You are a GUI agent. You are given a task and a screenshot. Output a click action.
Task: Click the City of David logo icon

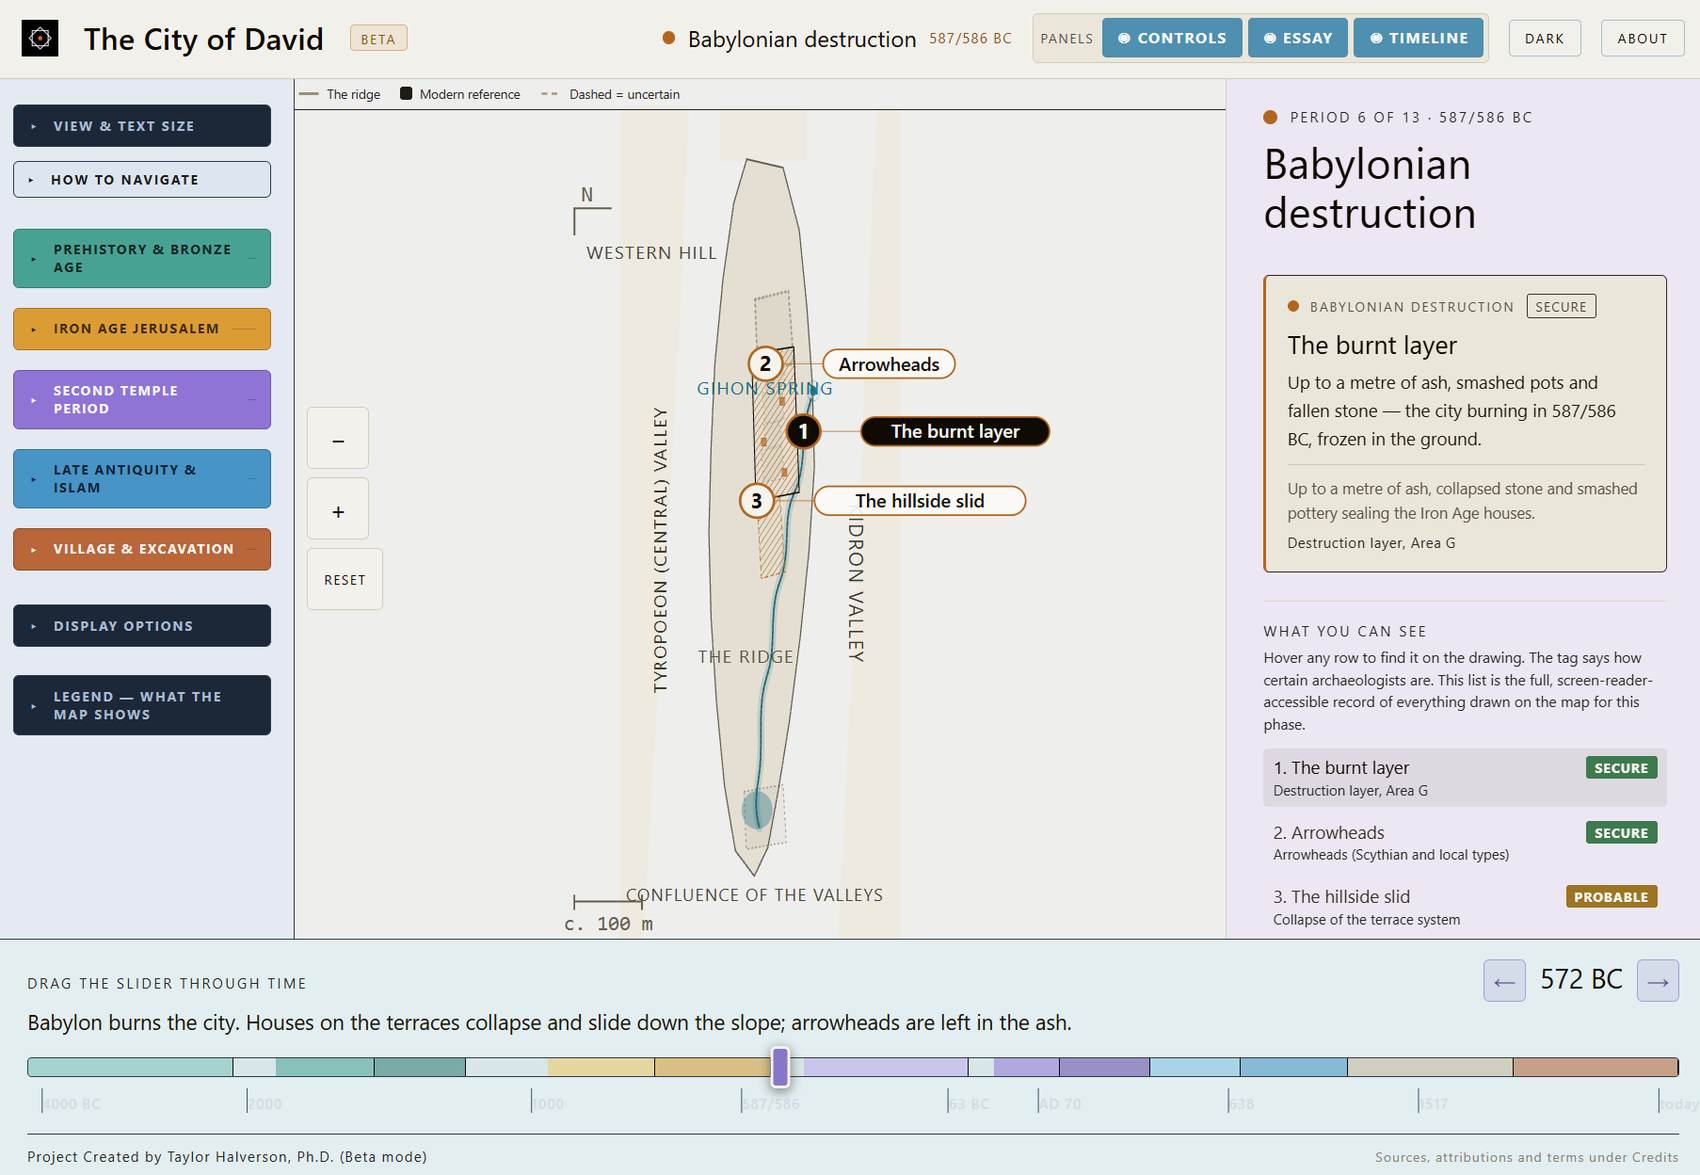tap(40, 39)
